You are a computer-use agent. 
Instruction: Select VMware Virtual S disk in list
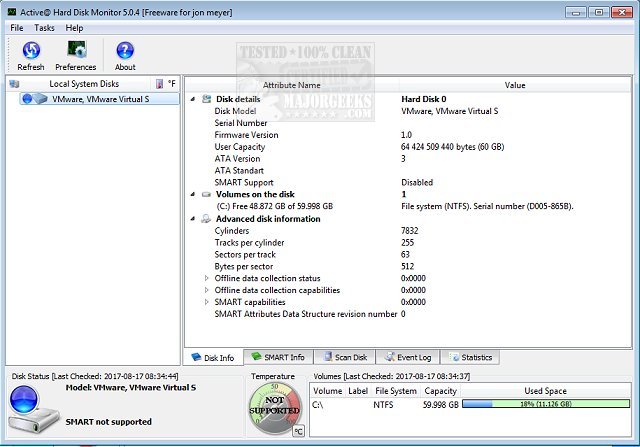tap(99, 99)
